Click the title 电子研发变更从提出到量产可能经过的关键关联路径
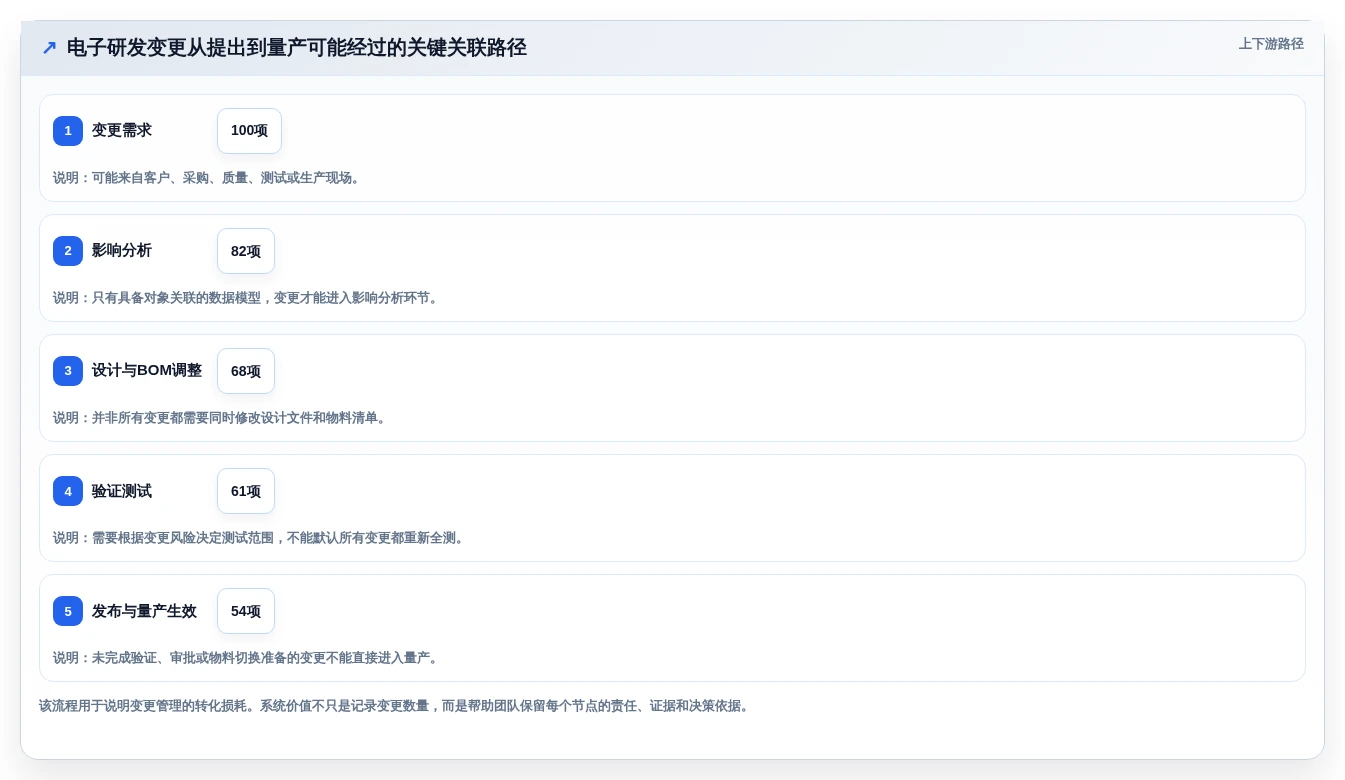Image resolution: width=1345 pixels, height=780 pixels. [296, 48]
